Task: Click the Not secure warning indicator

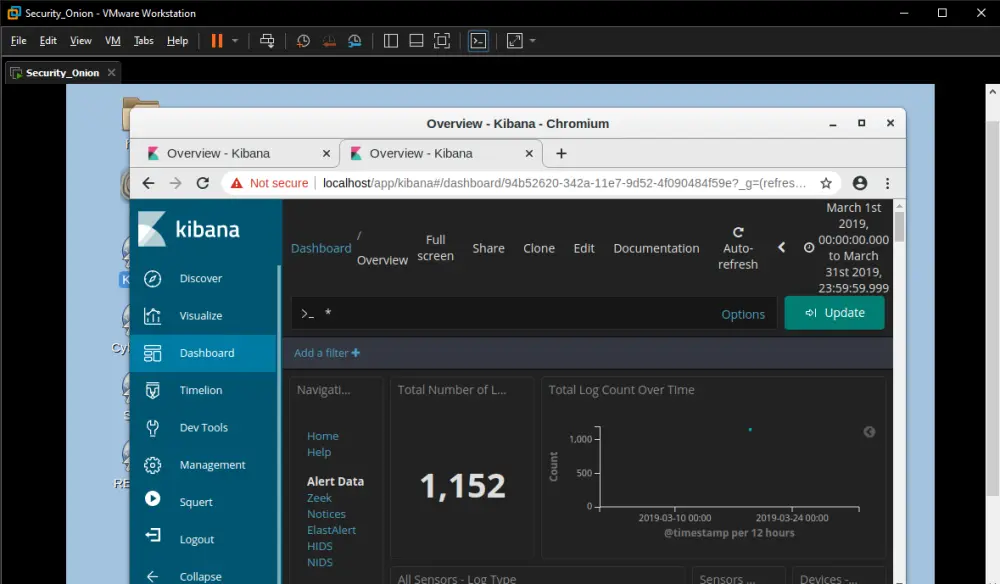Action: [269, 183]
